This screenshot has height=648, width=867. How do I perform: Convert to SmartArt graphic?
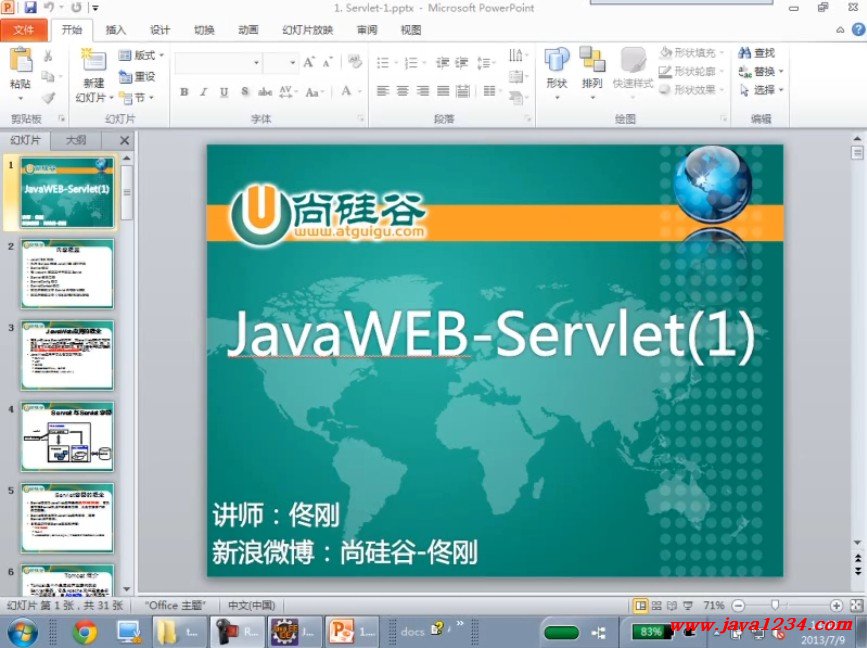518,98
